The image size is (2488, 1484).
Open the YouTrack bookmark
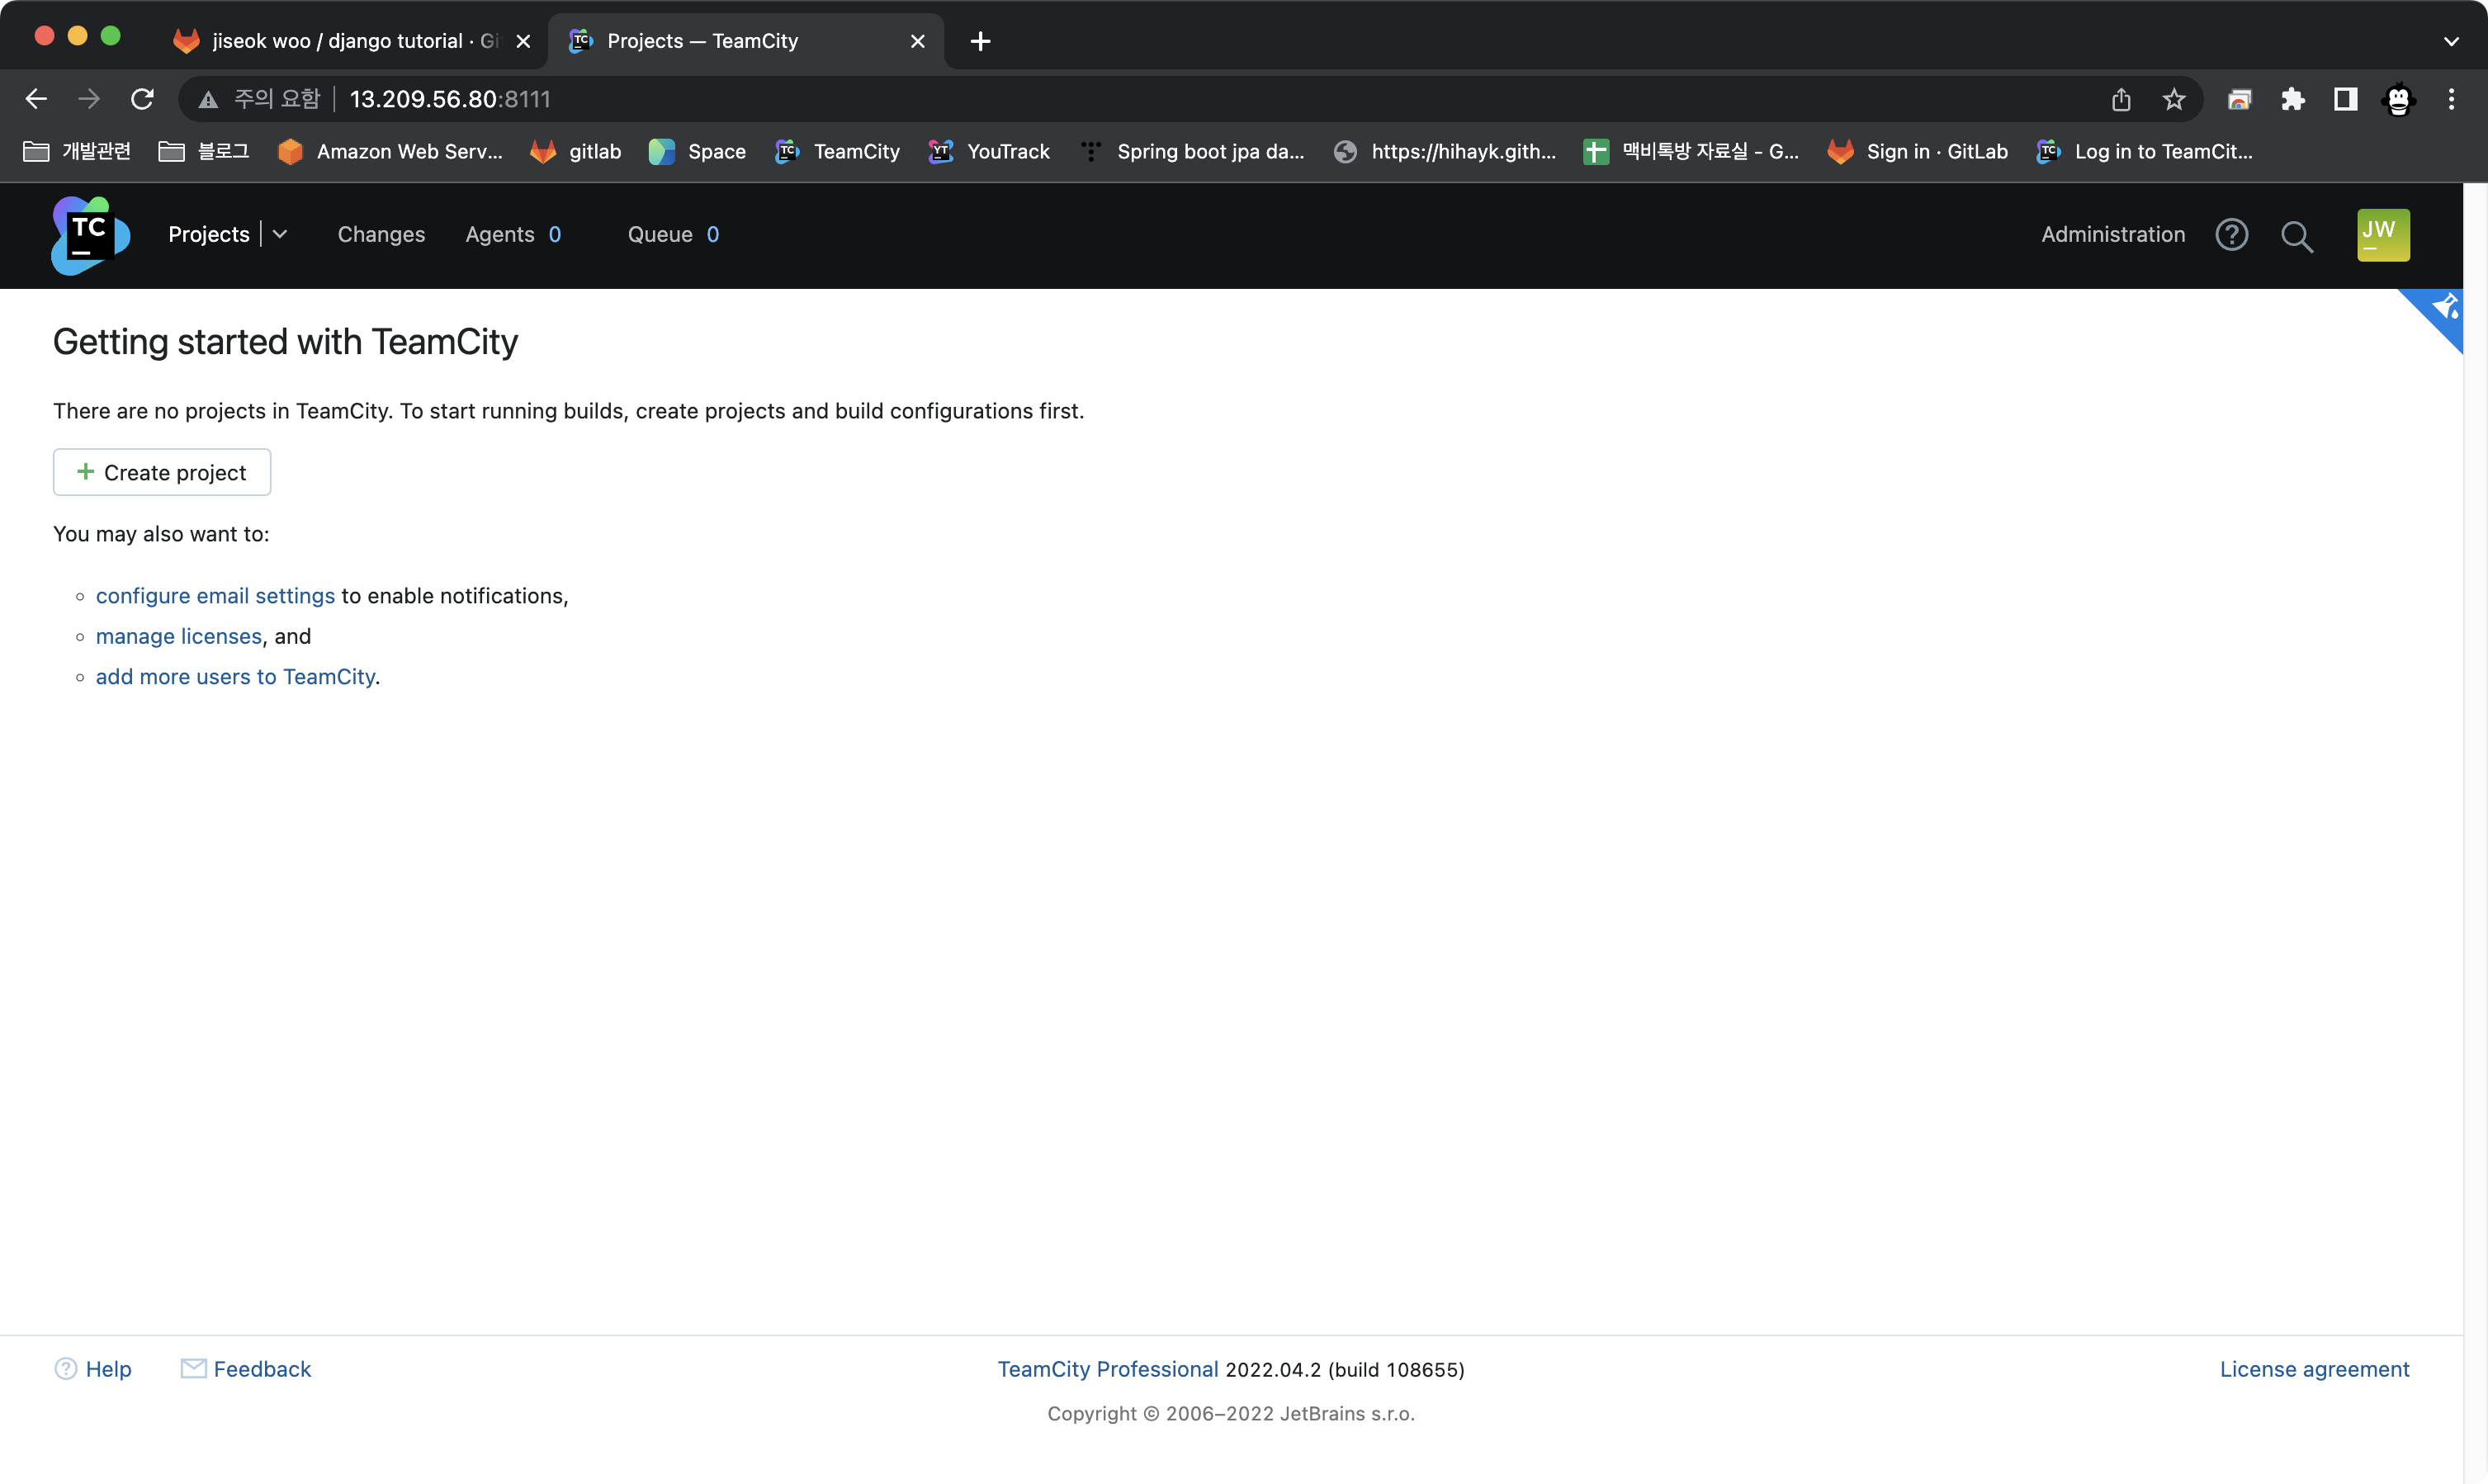pos(989,151)
